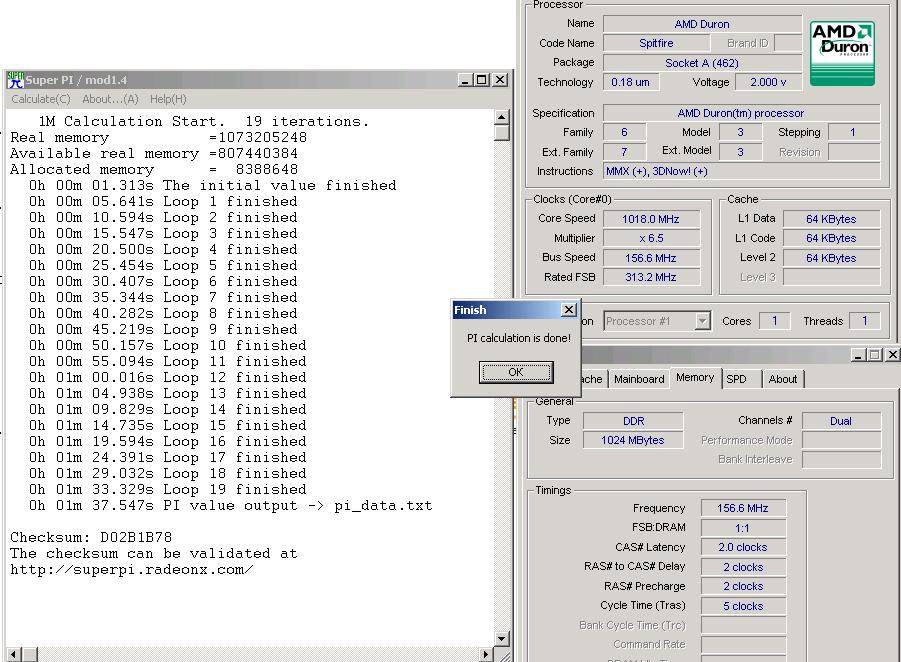Switch to the SPD tab in CPU-Z
Screen dimensions: 901x662
pos(736,379)
